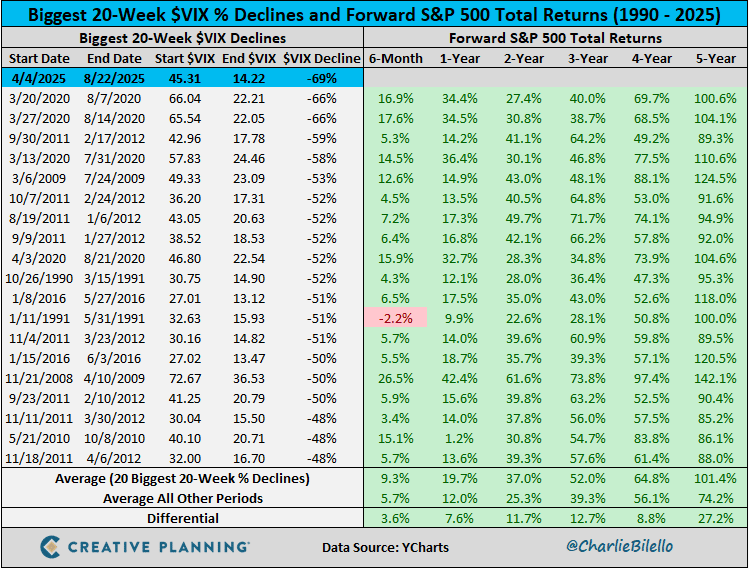The image size is (749, 569).
Task: Select the 72.67 Start $VIX value
Action: point(185,378)
